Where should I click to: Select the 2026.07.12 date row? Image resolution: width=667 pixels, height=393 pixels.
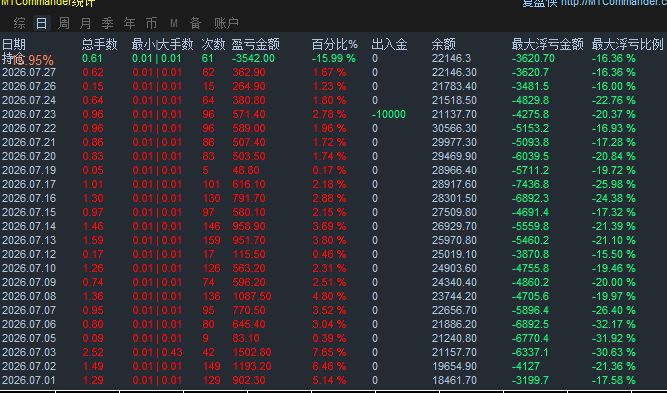pyautogui.click(x=29, y=254)
